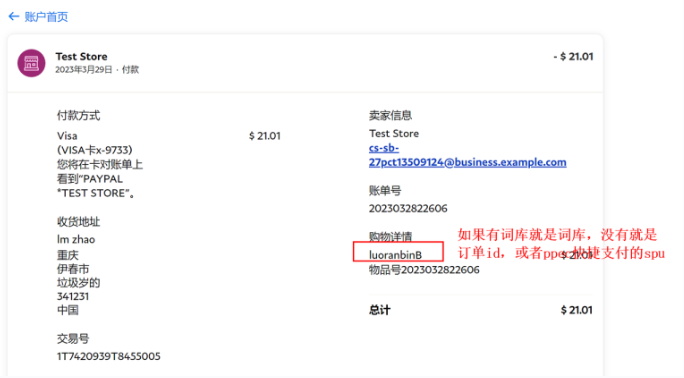The width and height of the screenshot is (684, 378).
Task: Open the 账户首页 link
Action: point(46,17)
